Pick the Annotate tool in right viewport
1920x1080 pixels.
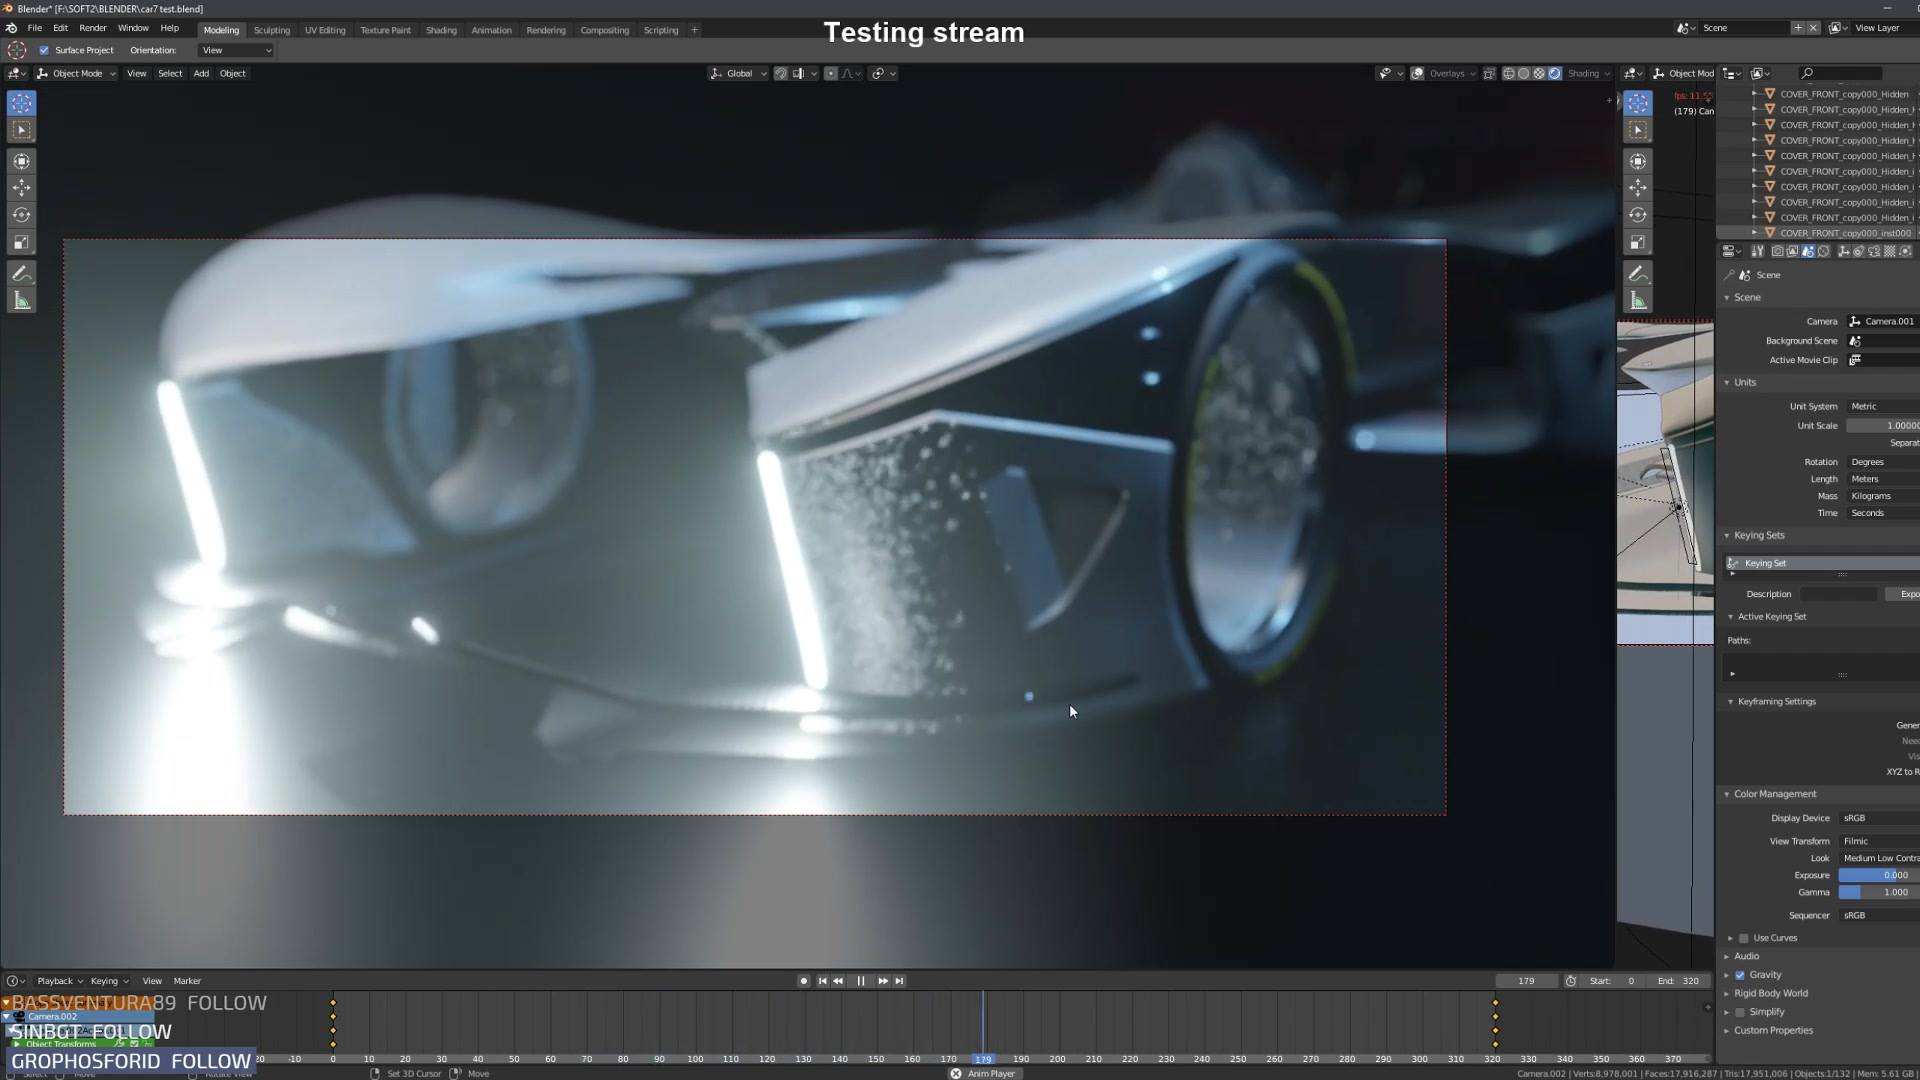tap(1637, 274)
